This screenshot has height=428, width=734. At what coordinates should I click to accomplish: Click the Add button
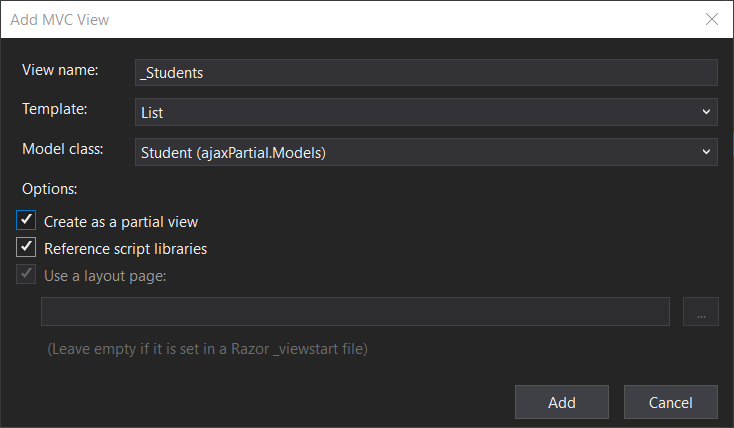pos(561,402)
